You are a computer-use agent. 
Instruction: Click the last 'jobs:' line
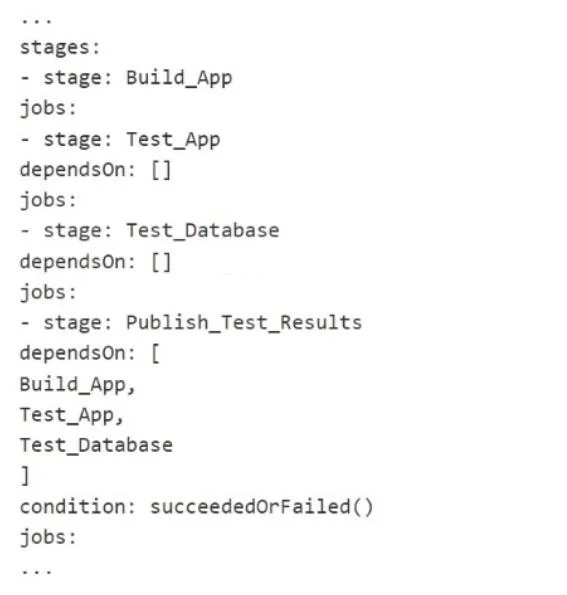pyautogui.click(x=48, y=538)
